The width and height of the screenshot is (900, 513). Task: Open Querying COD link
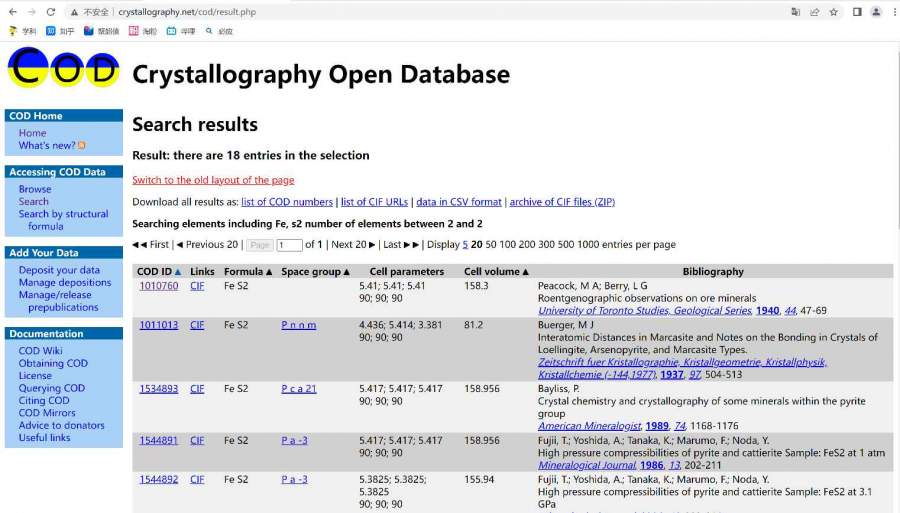(52, 388)
